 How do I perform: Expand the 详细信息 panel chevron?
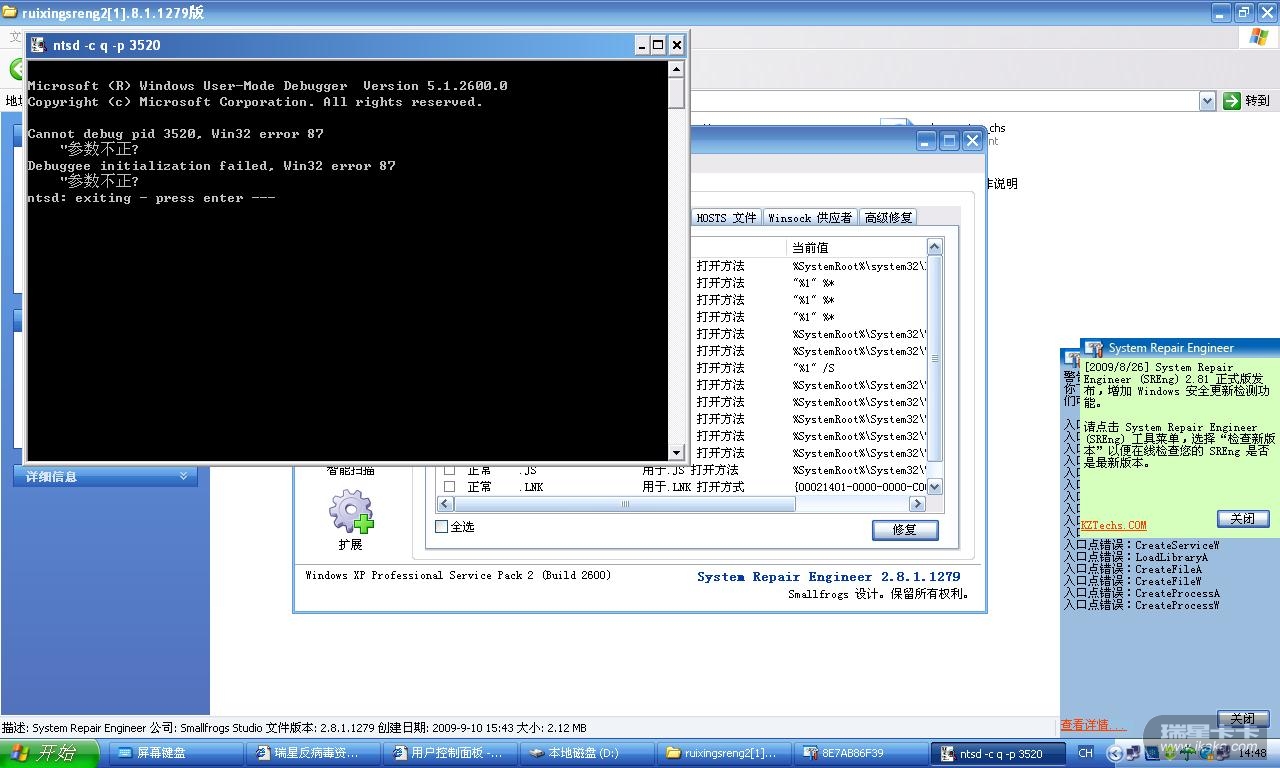[183, 476]
